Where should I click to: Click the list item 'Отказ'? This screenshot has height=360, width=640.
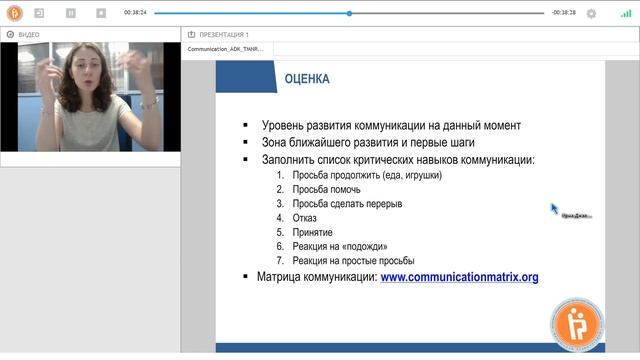304,218
